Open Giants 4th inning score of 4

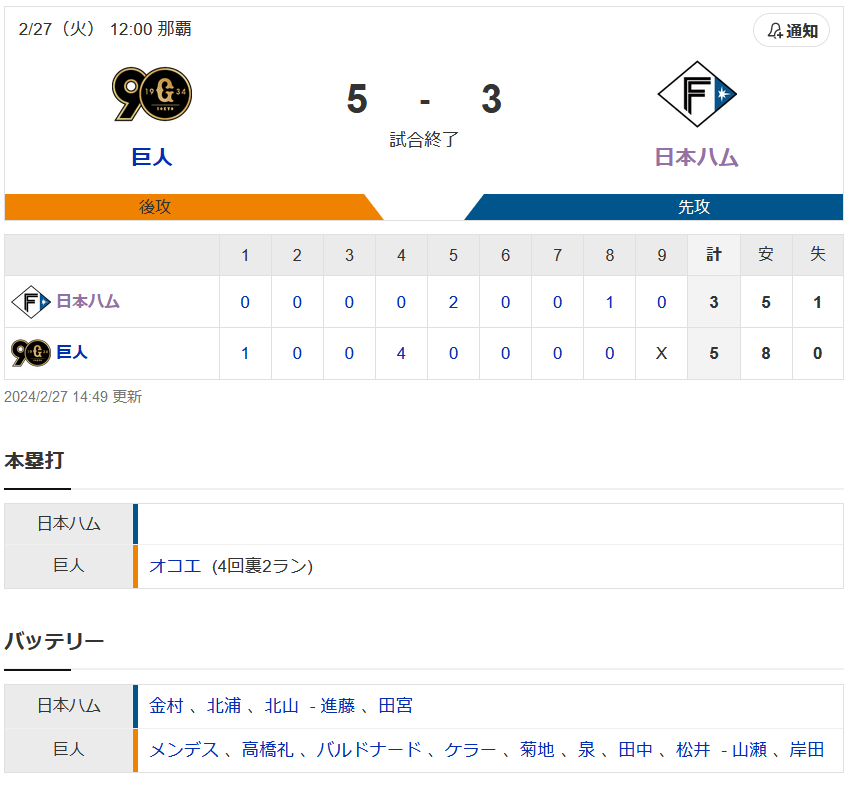pyautogui.click(x=401, y=353)
